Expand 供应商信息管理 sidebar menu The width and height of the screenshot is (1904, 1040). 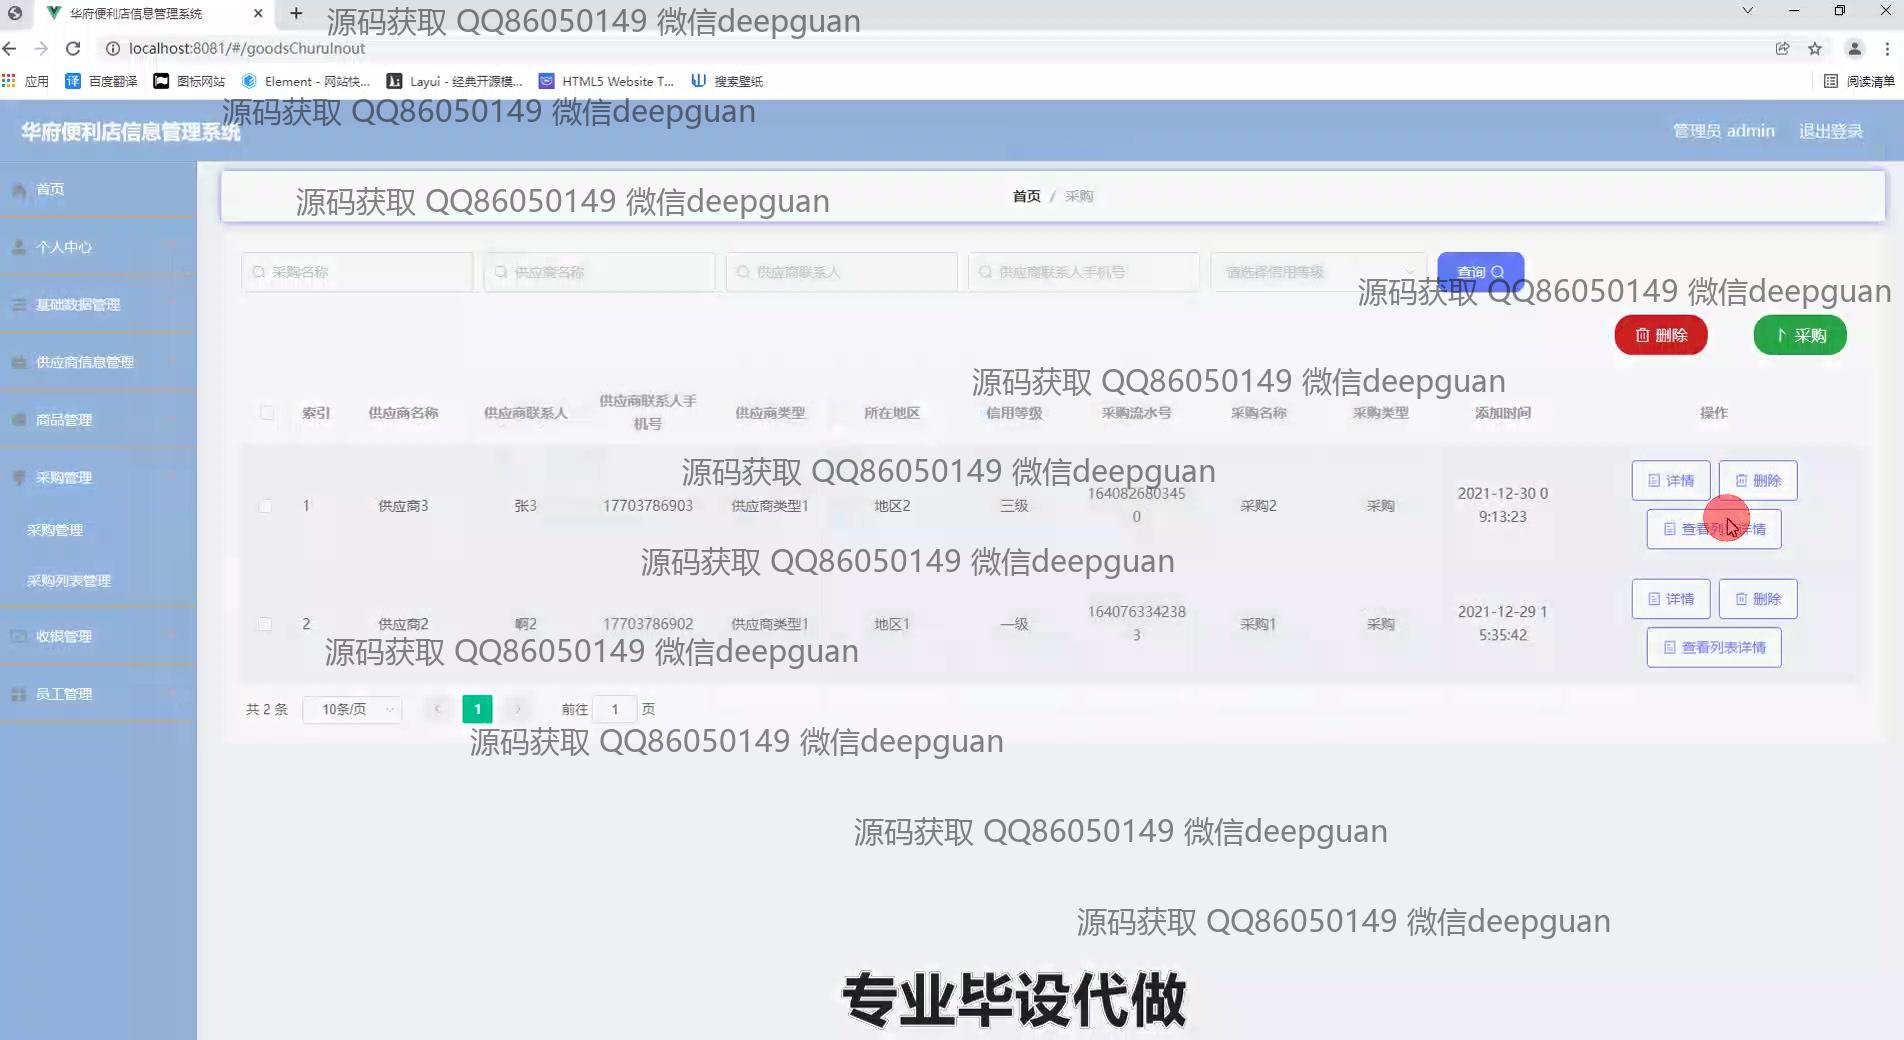click(98, 362)
